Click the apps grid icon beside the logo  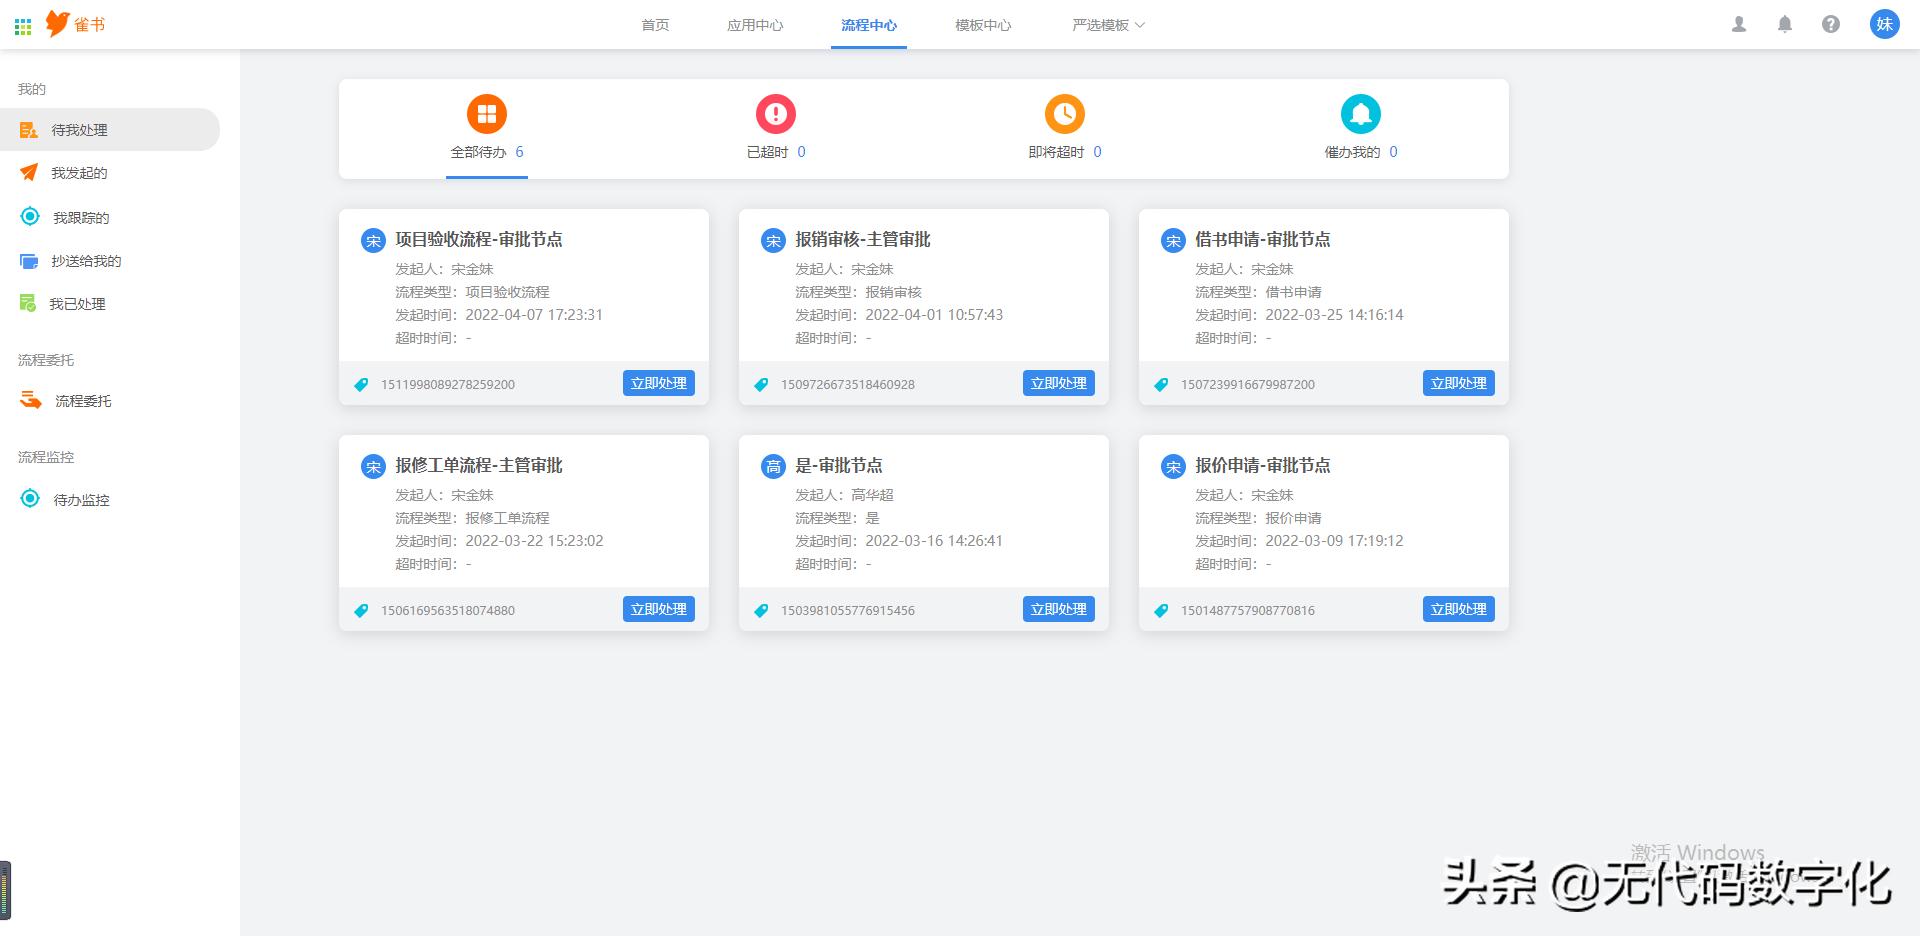coord(23,24)
